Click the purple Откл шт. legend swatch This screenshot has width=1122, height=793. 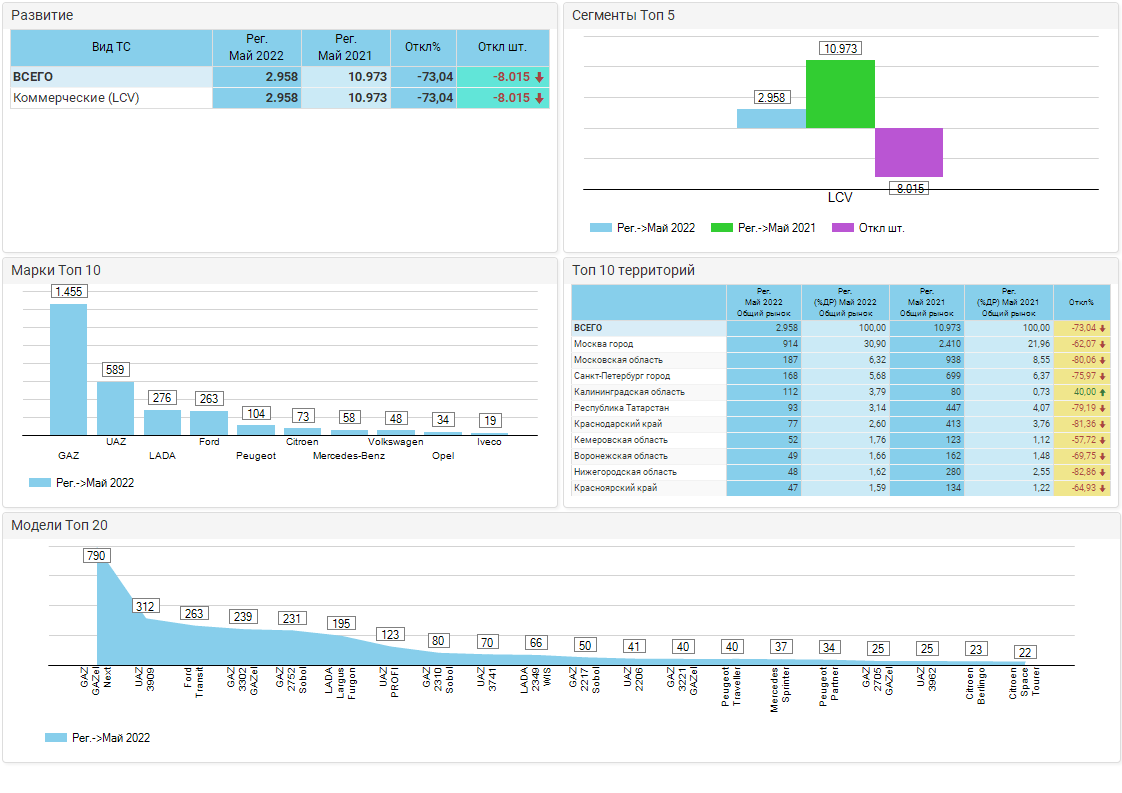pos(842,228)
